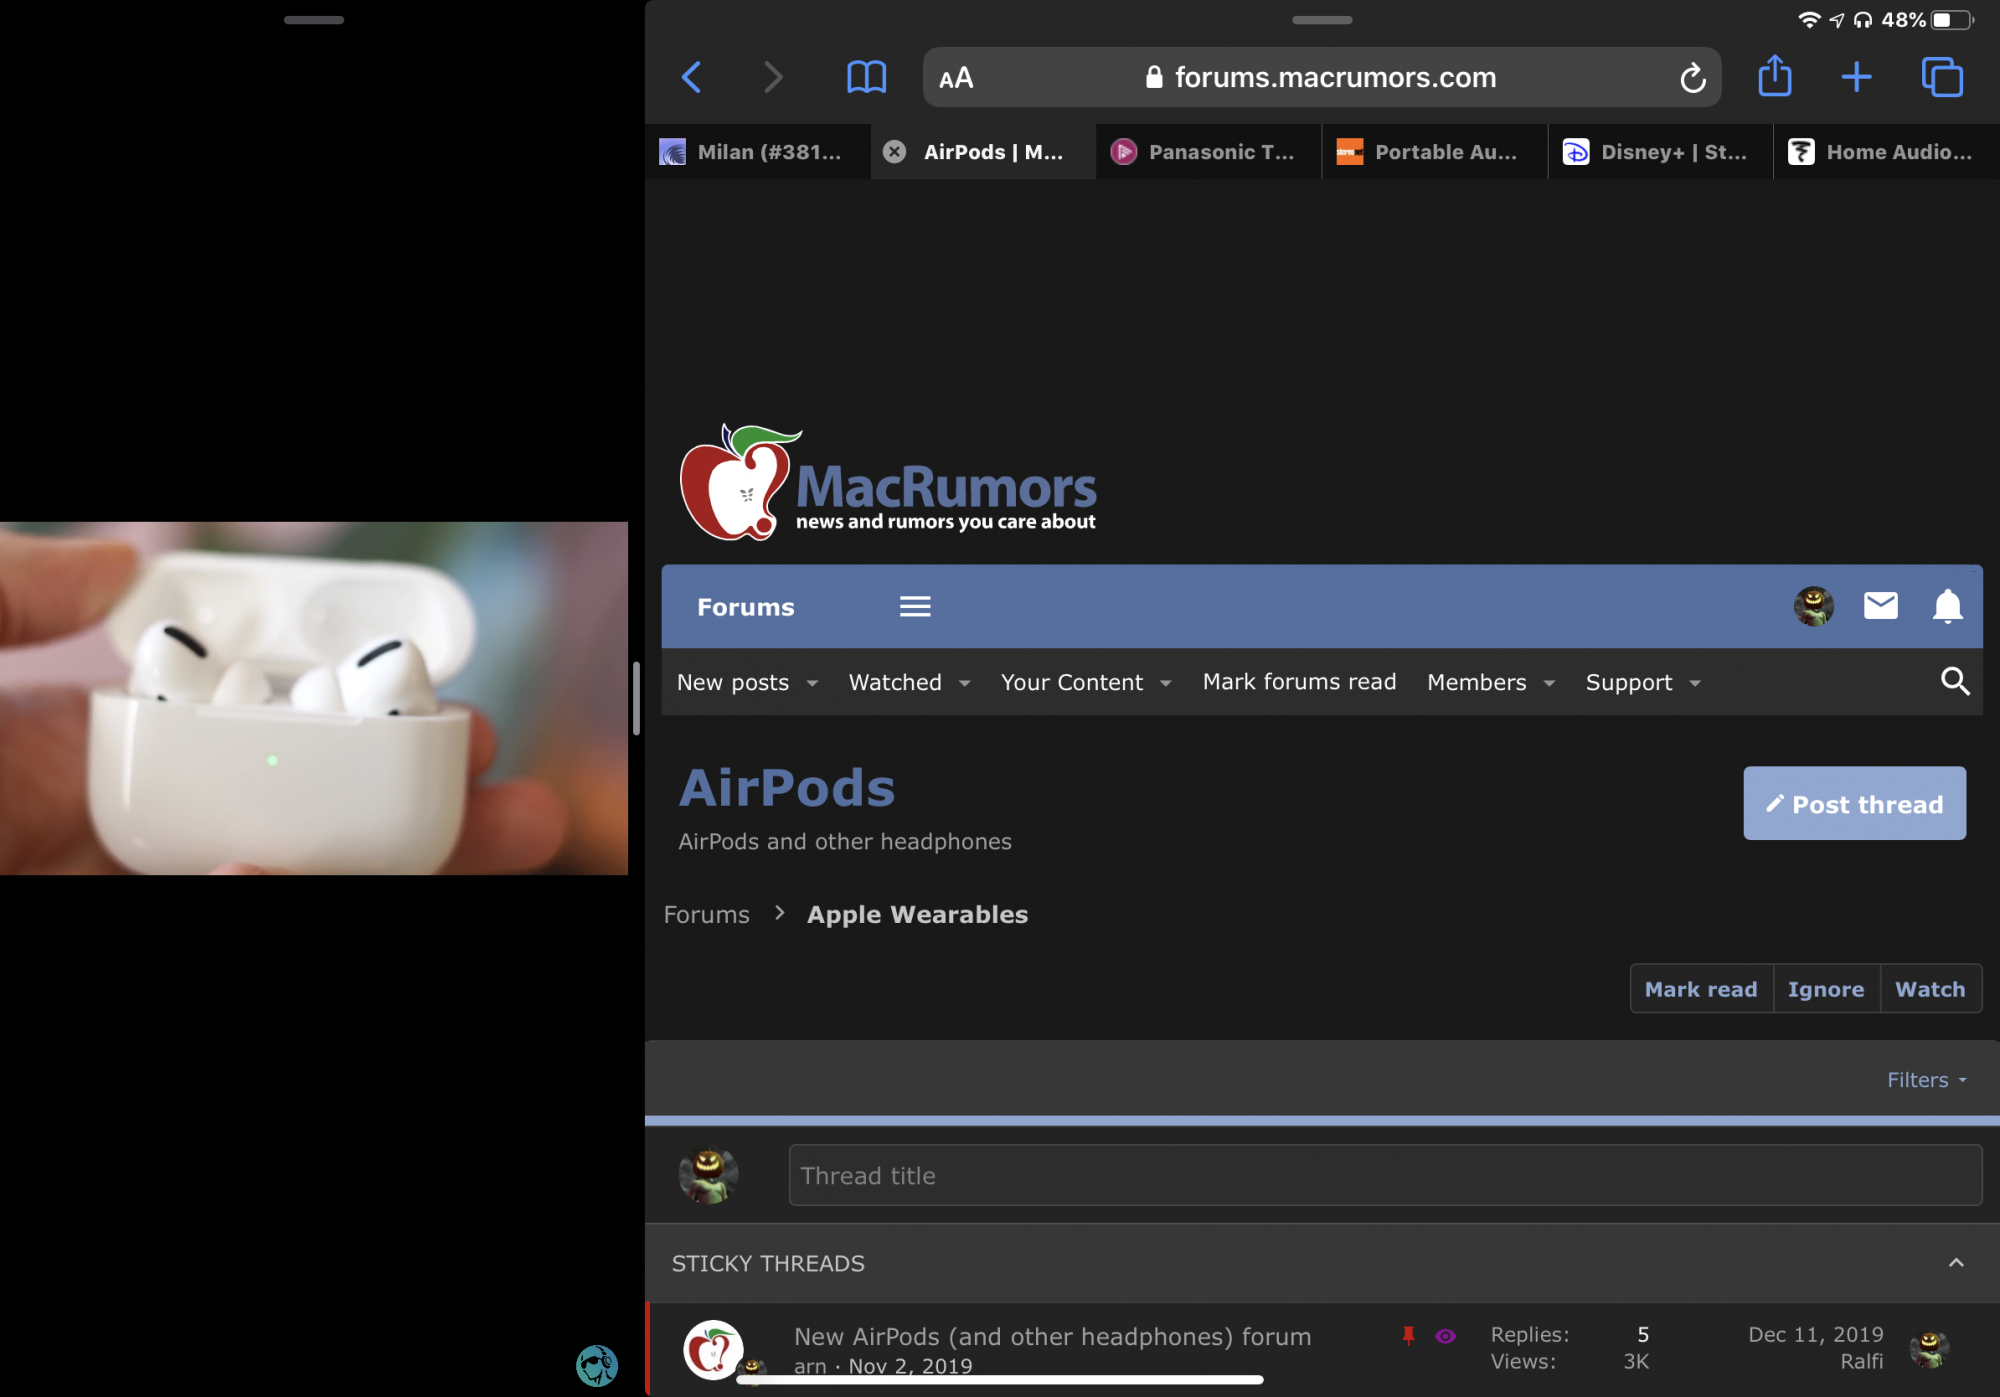This screenshot has height=1397, width=2000.
Task: Open alerts bell icon
Action: pos(1947,606)
